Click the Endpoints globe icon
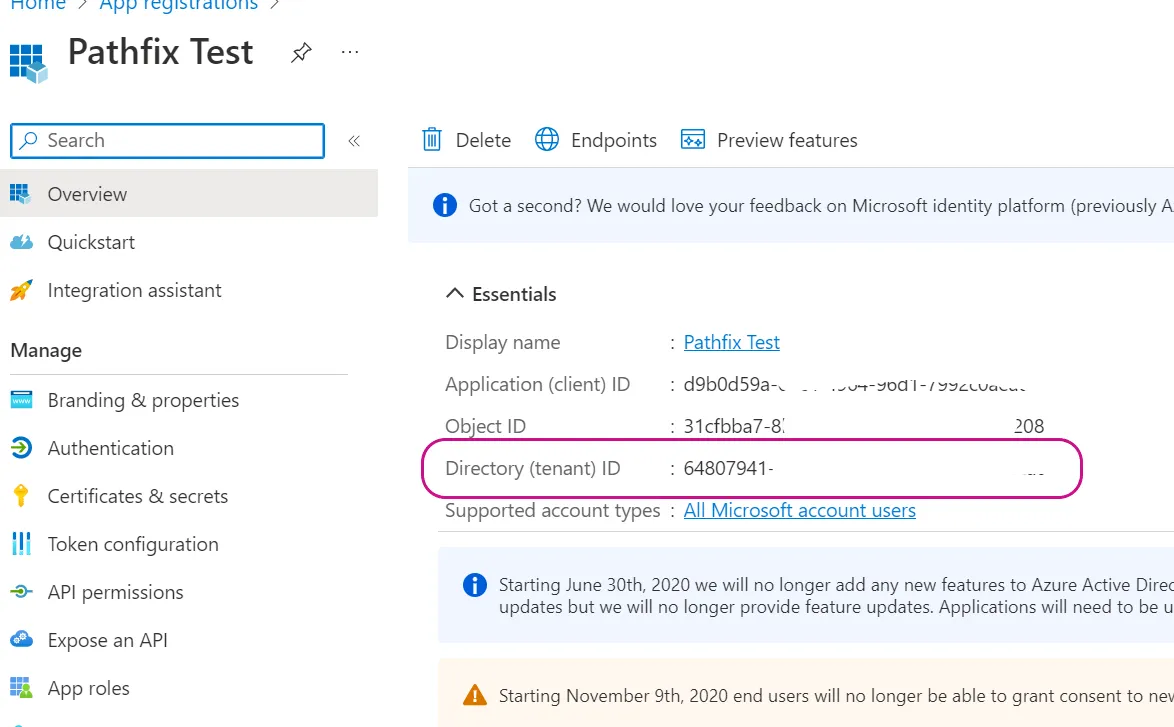Viewport: 1174px width, 727px height. click(547, 140)
